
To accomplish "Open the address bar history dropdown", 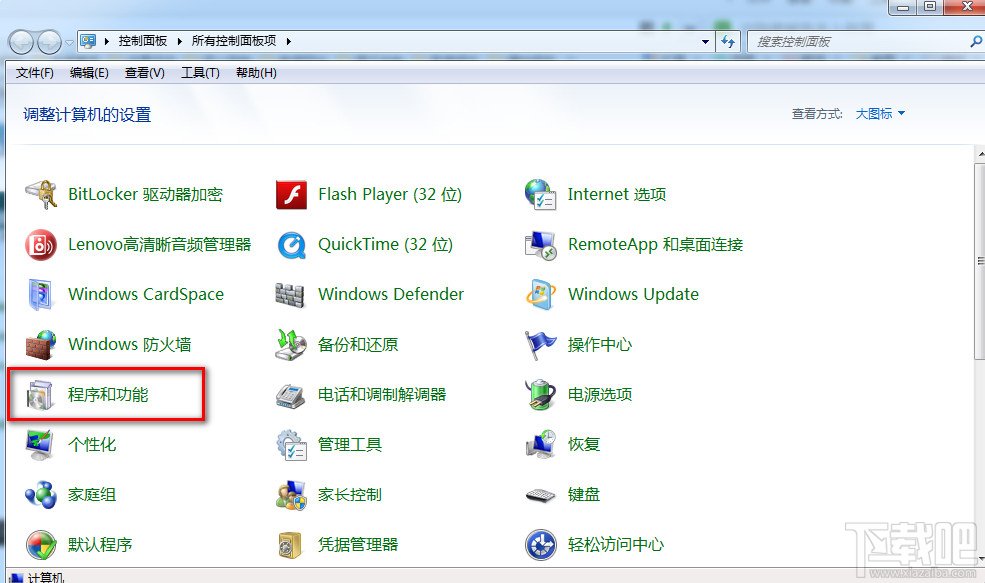I will tap(705, 41).
